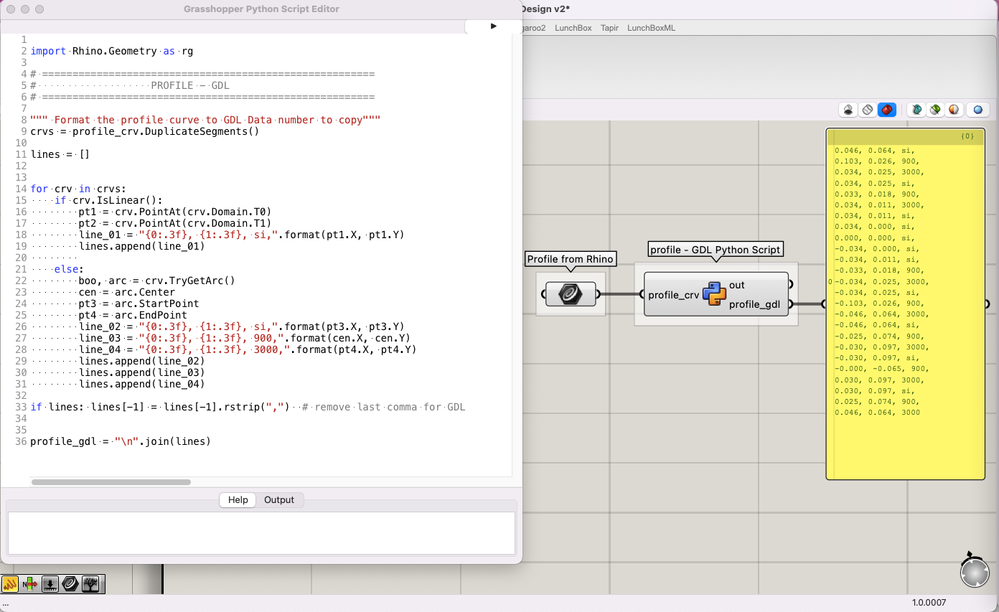Click the orange half-sphere display icon
999x612 pixels.
954,110
